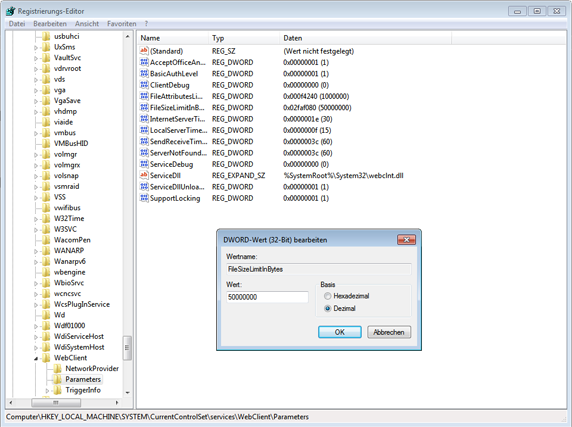Screen dimensions: 572x427
Task: Expand the WcsPlugInService tree node
Action: coord(36,305)
